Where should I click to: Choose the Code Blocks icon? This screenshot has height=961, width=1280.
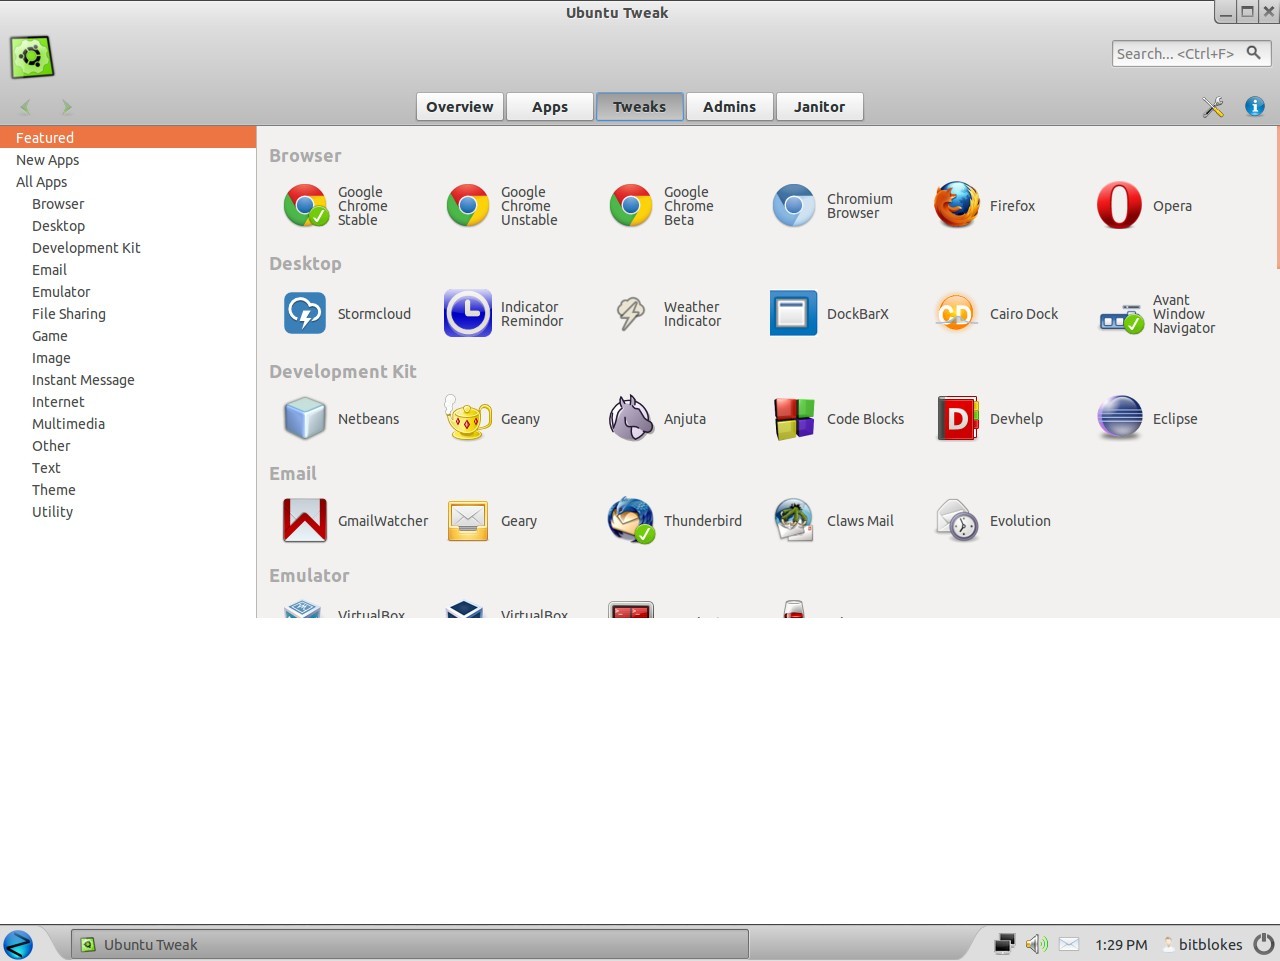pyautogui.click(x=794, y=419)
